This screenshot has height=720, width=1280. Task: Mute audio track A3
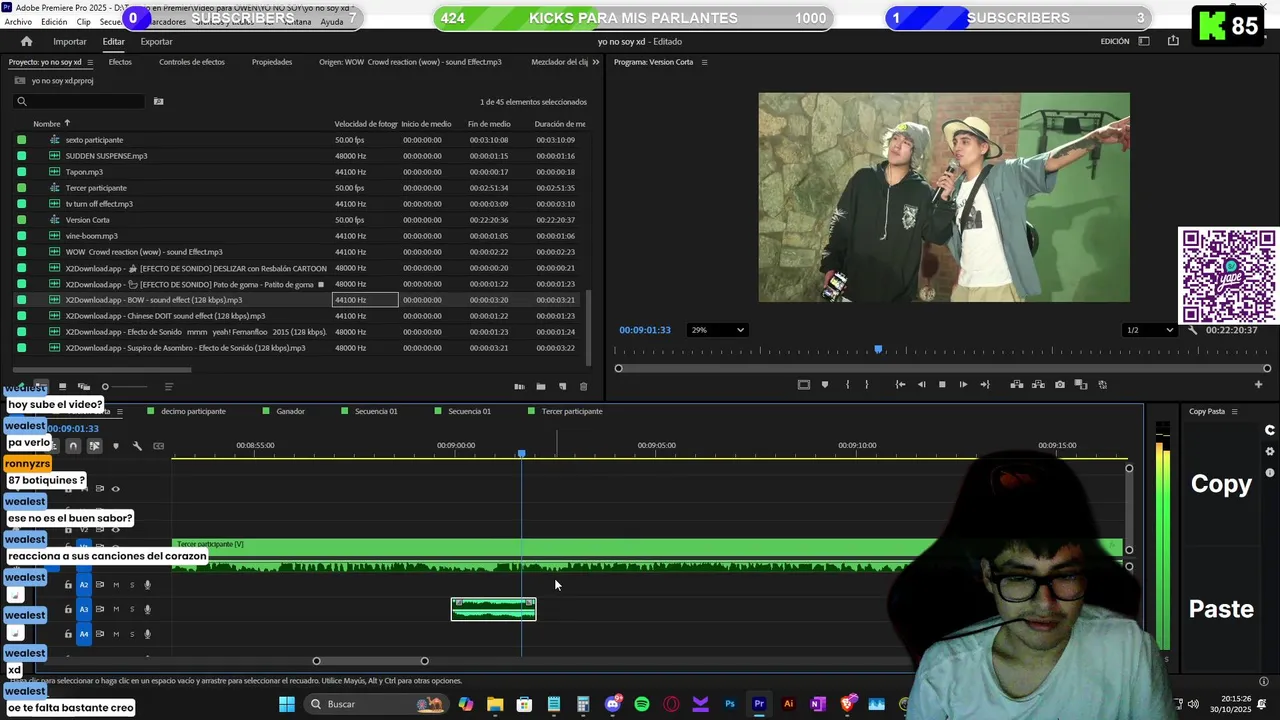[x=116, y=609]
